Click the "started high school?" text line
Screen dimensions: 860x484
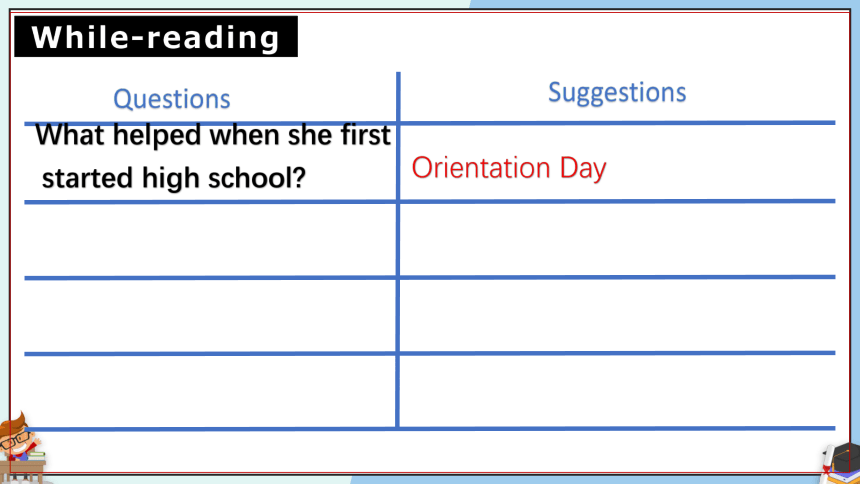click(x=173, y=178)
